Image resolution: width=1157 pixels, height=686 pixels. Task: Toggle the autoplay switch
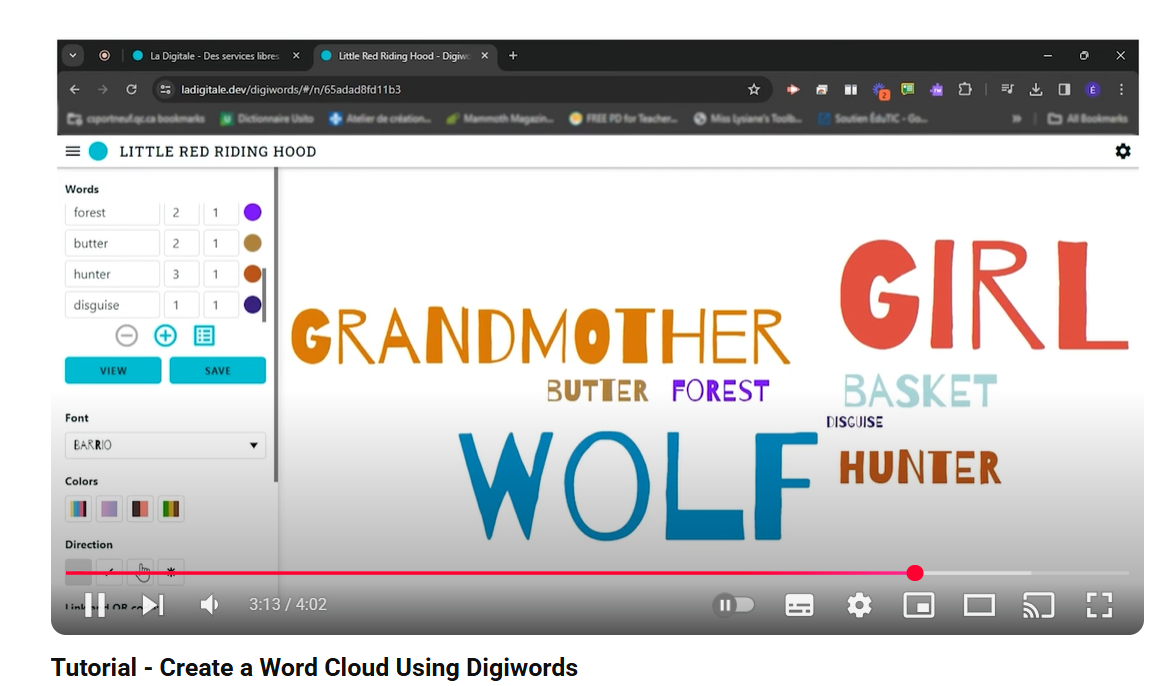(735, 605)
